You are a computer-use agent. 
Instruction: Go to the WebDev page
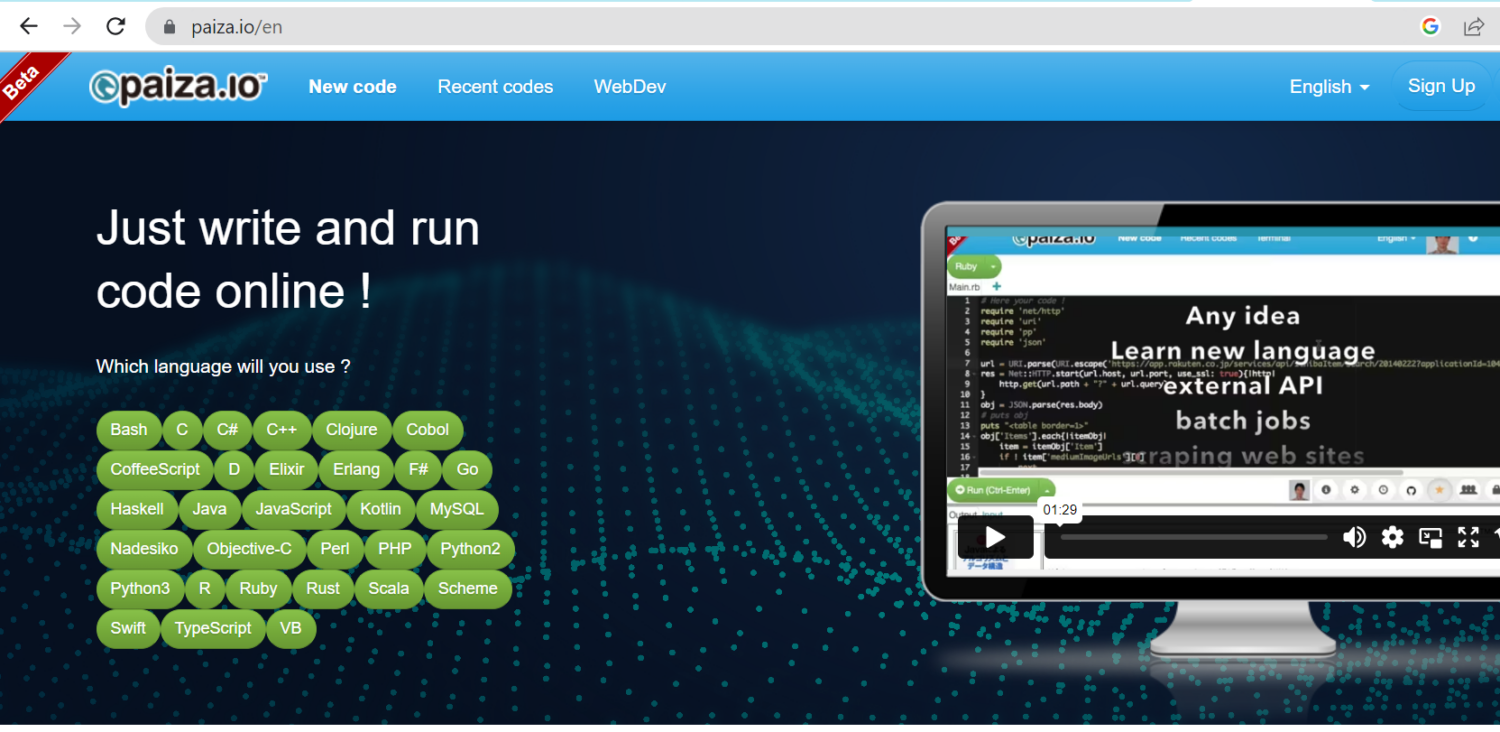pyautogui.click(x=630, y=87)
